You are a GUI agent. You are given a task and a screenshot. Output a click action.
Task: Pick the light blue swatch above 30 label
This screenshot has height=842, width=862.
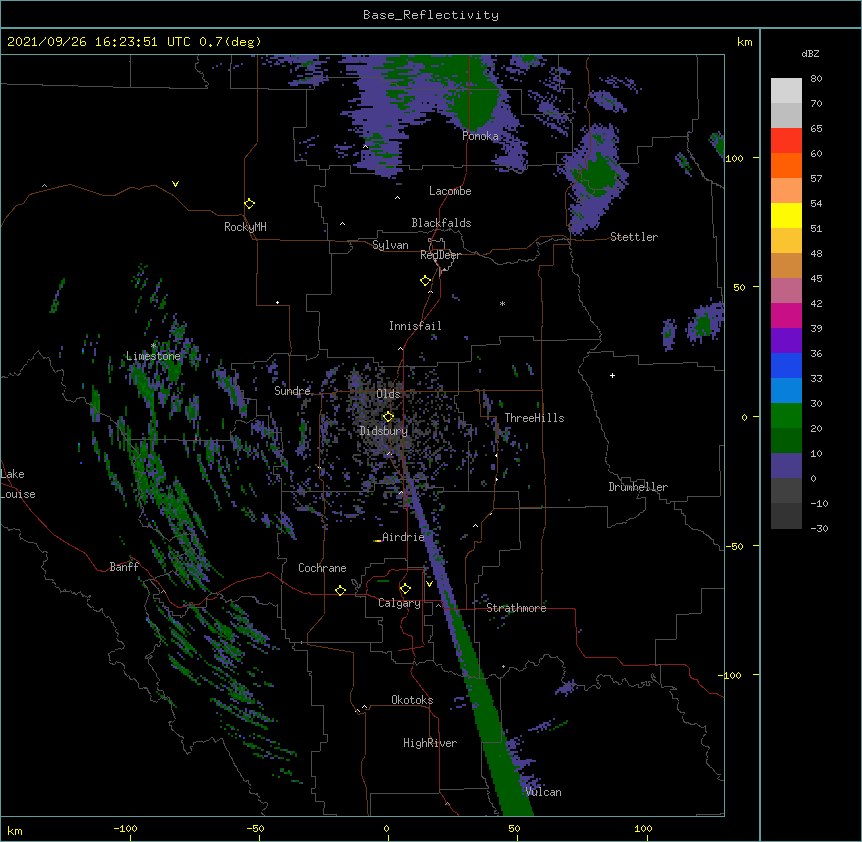pyautogui.click(x=786, y=390)
